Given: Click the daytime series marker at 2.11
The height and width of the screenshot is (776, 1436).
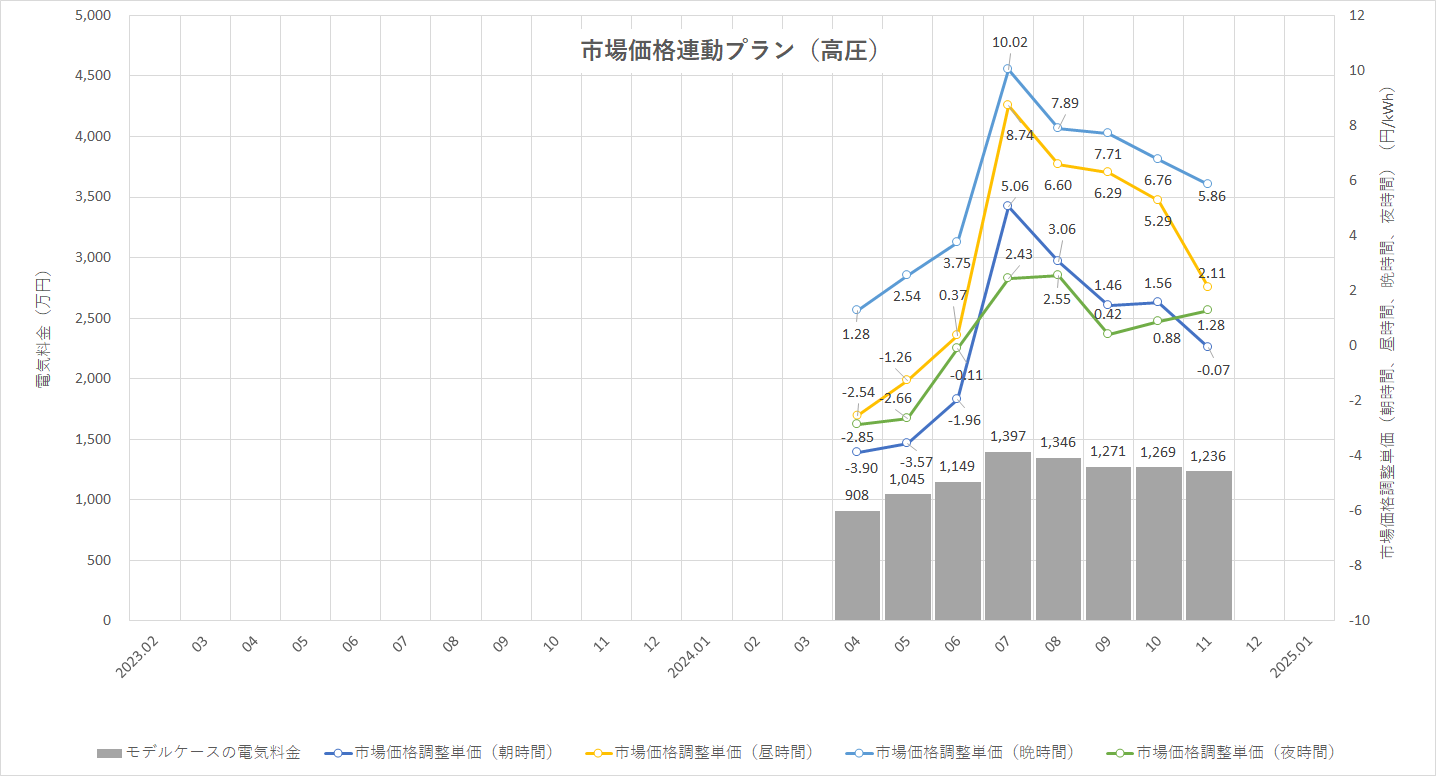Looking at the screenshot, I should pos(1208,287).
